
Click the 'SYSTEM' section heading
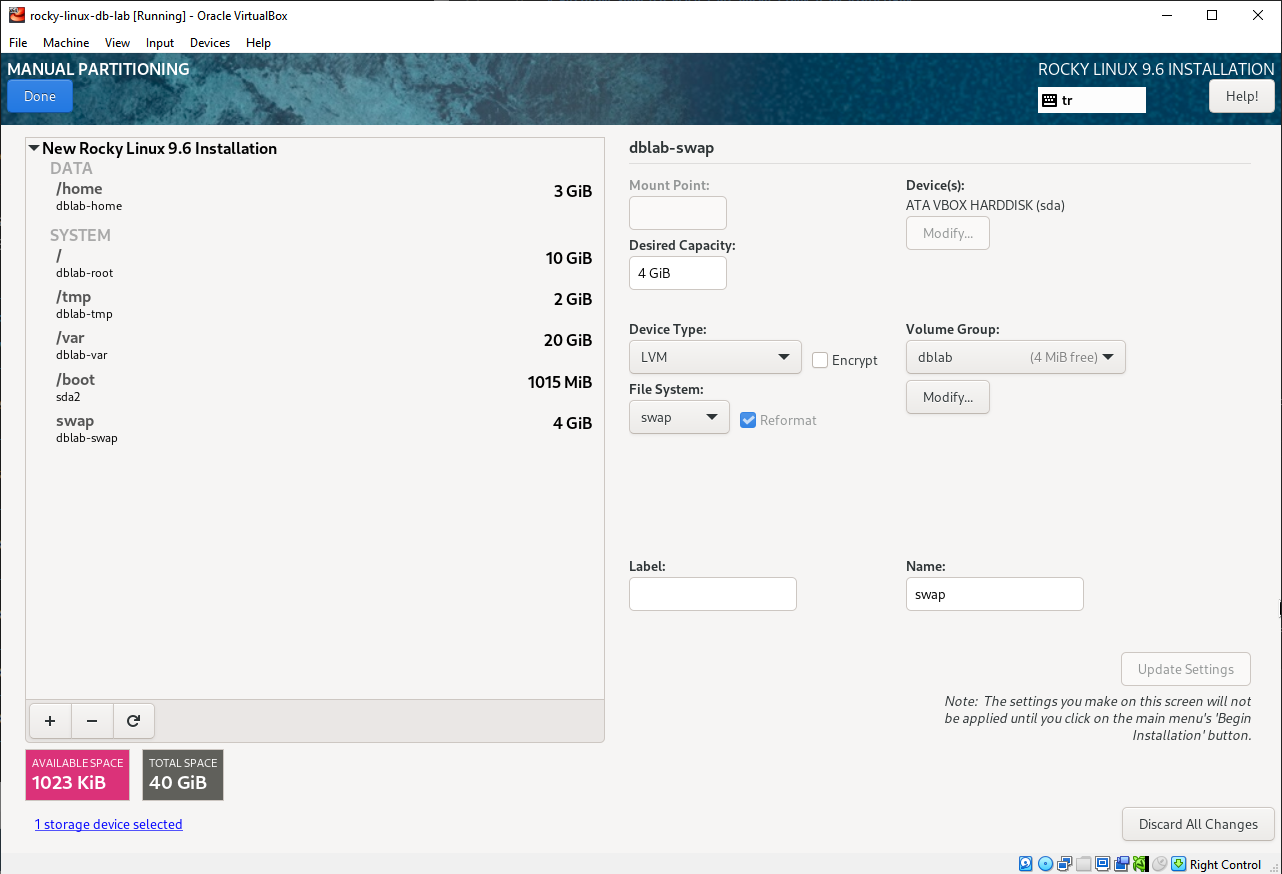point(80,236)
